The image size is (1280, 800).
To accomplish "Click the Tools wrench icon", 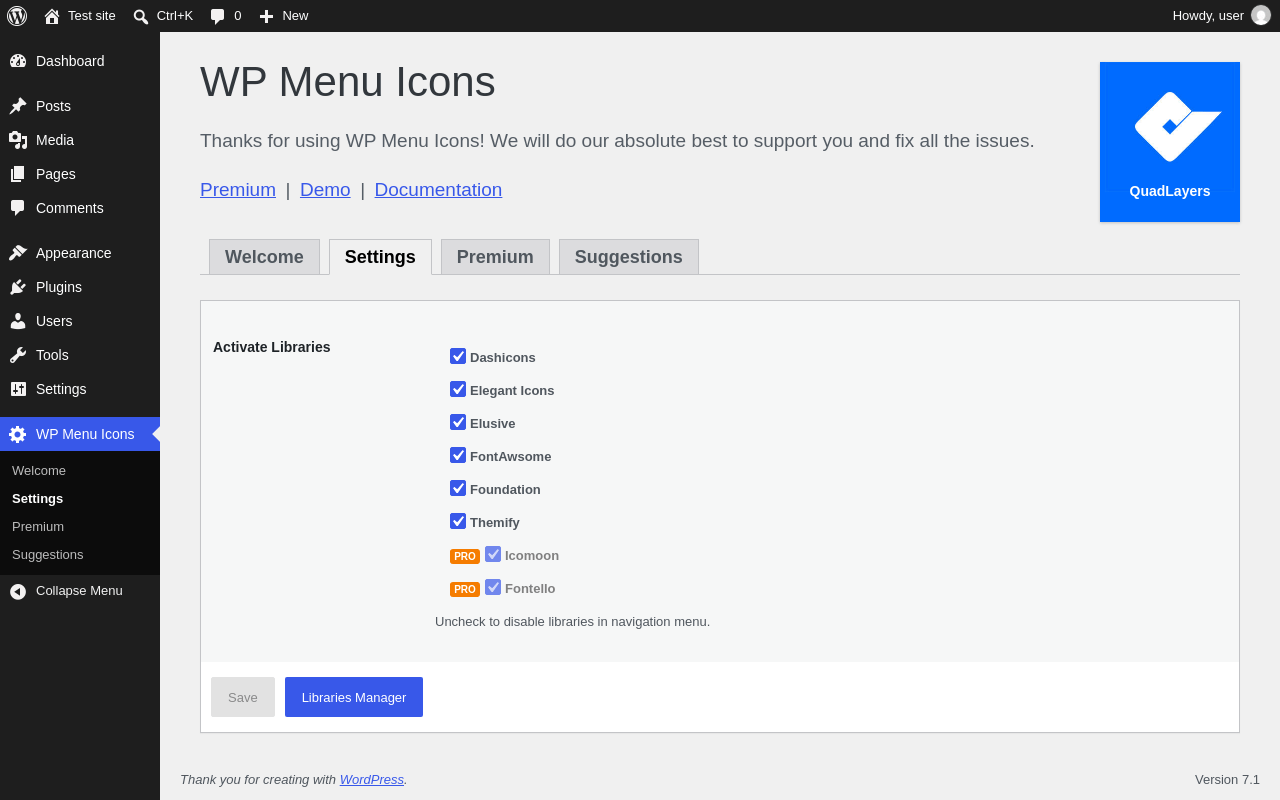I will [18, 355].
